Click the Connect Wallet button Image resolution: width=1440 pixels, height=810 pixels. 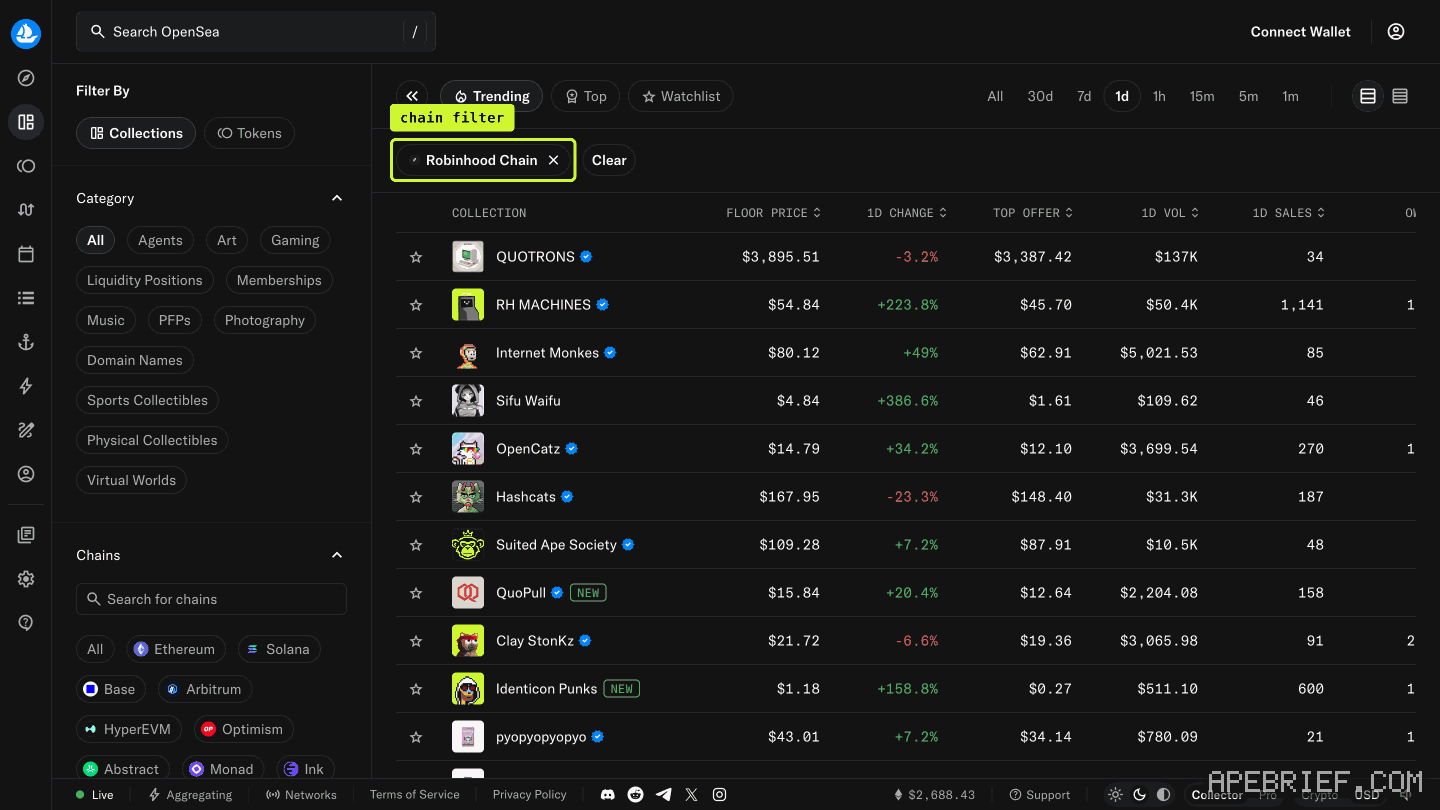click(1300, 32)
